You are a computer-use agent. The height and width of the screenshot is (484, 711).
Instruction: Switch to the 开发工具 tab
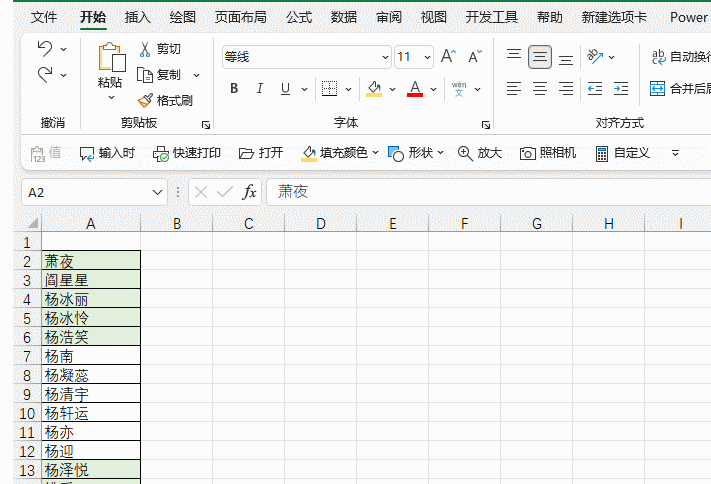point(492,17)
